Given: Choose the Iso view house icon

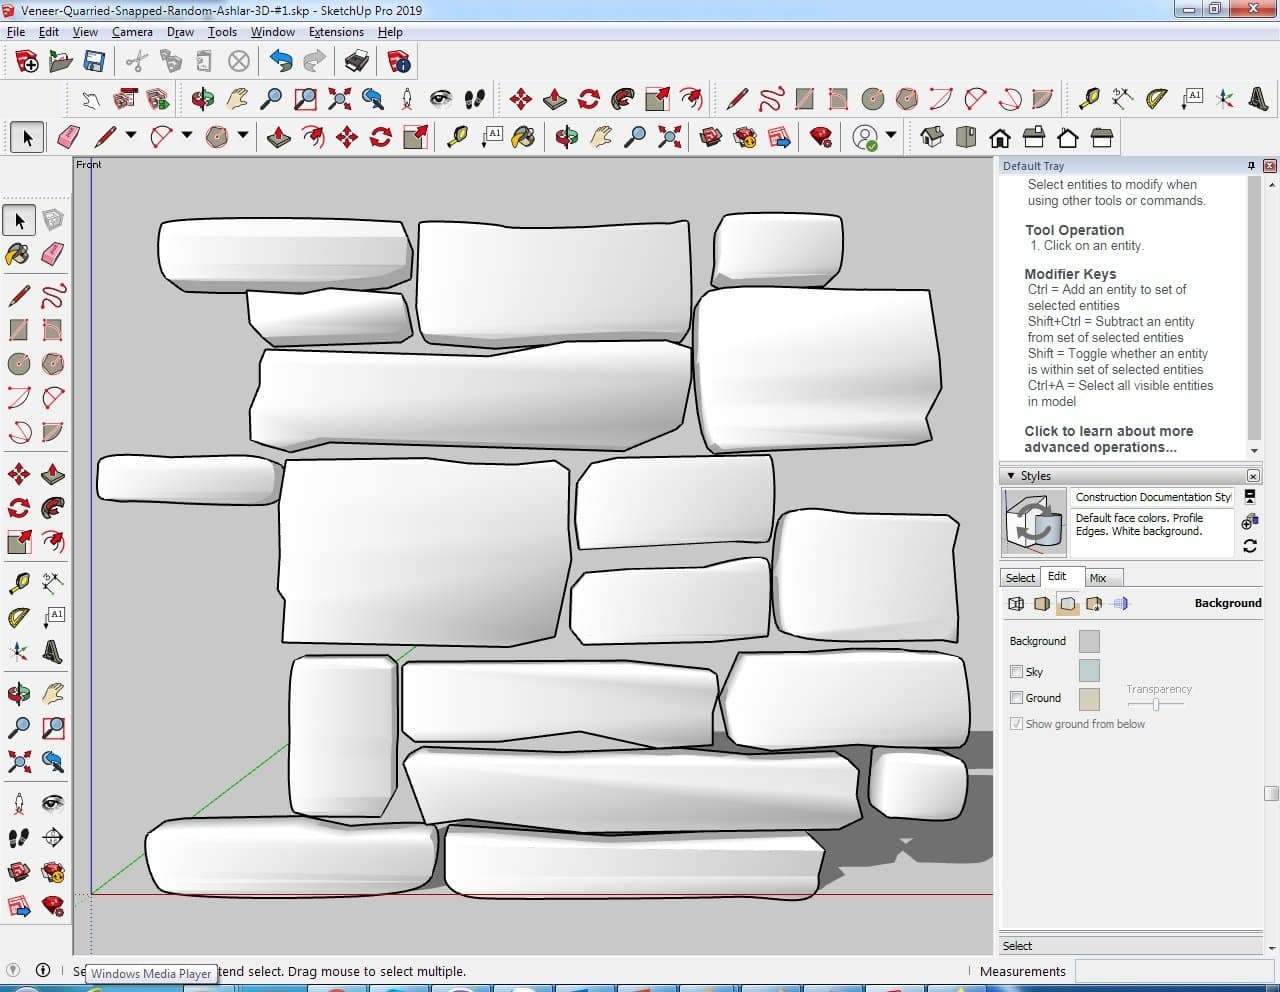Looking at the screenshot, I should pyautogui.click(x=932, y=137).
